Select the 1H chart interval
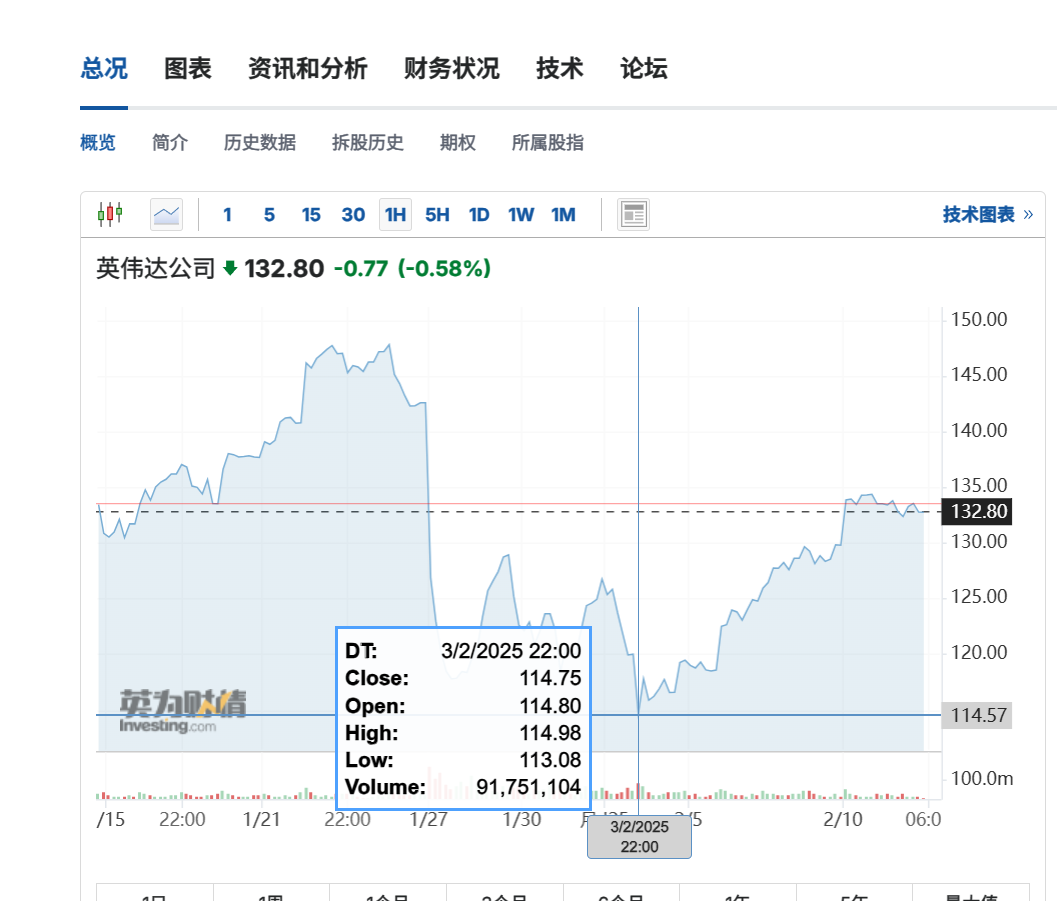The width and height of the screenshot is (1057, 901). click(x=396, y=215)
